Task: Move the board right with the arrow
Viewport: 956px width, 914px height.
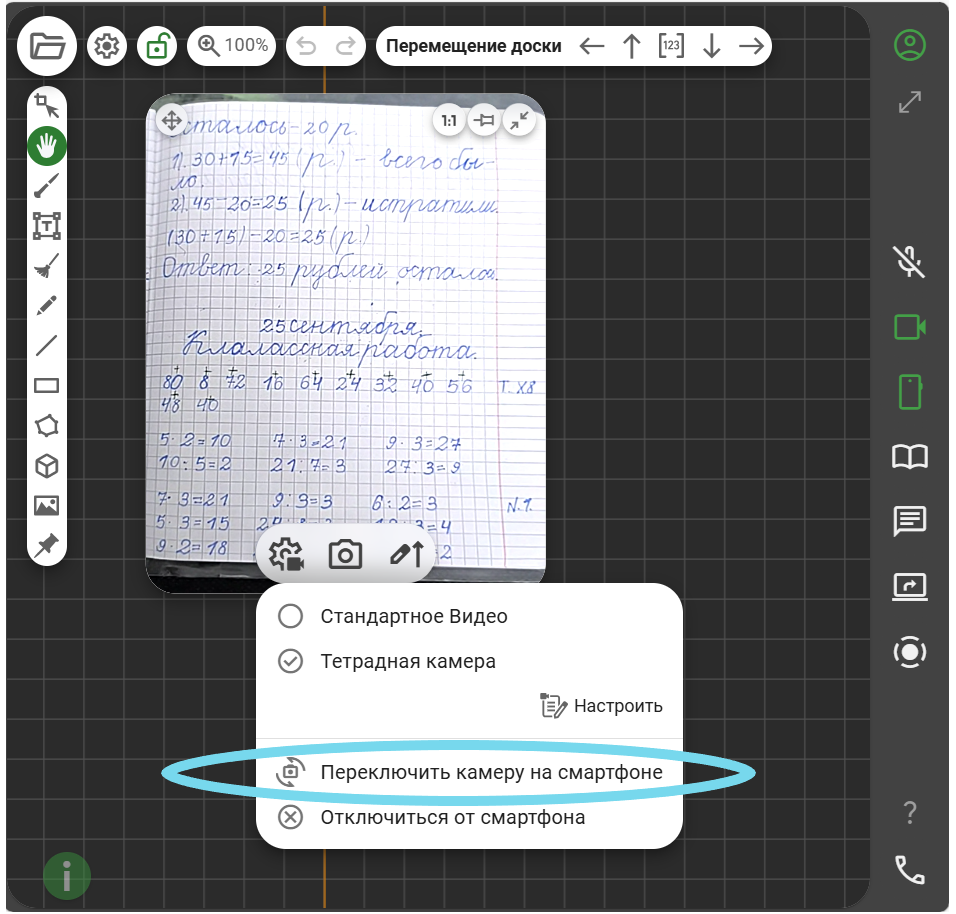Action: pos(750,46)
